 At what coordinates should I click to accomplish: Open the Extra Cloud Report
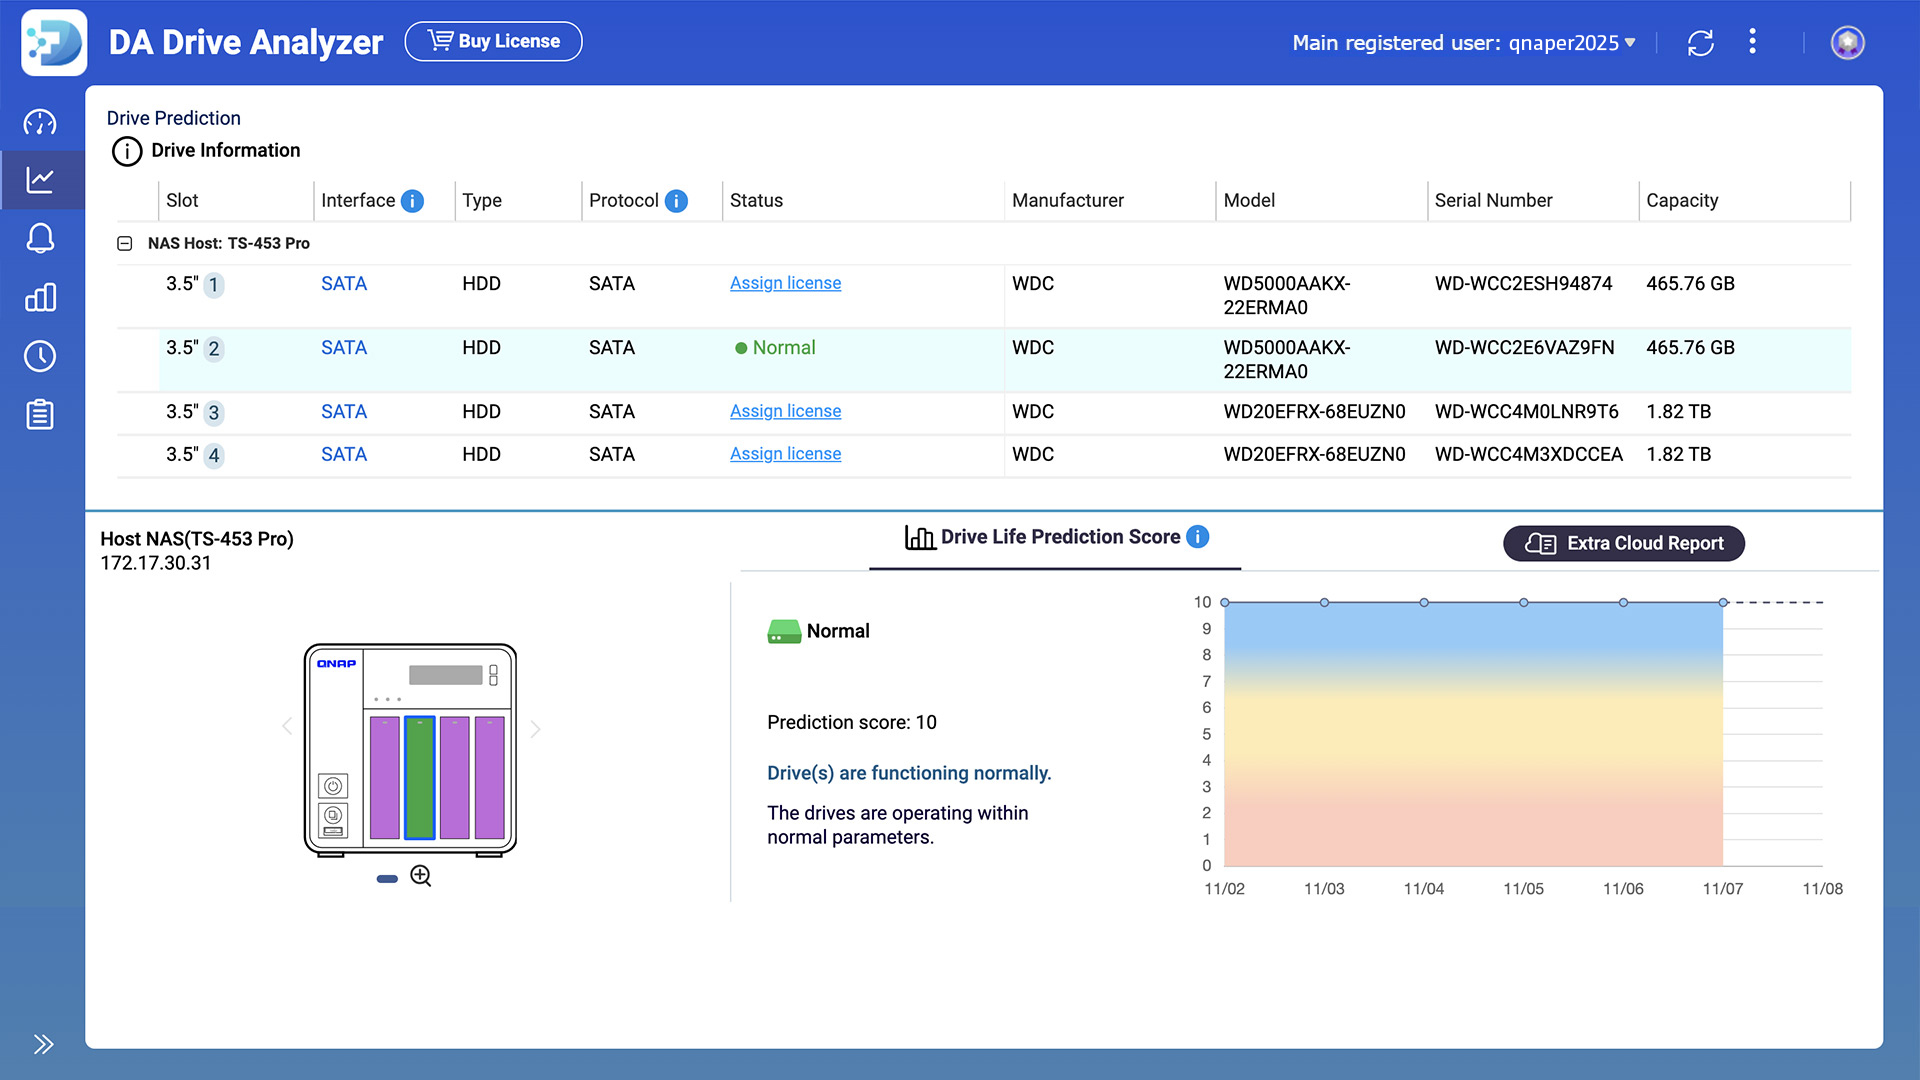tap(1623, 543)
